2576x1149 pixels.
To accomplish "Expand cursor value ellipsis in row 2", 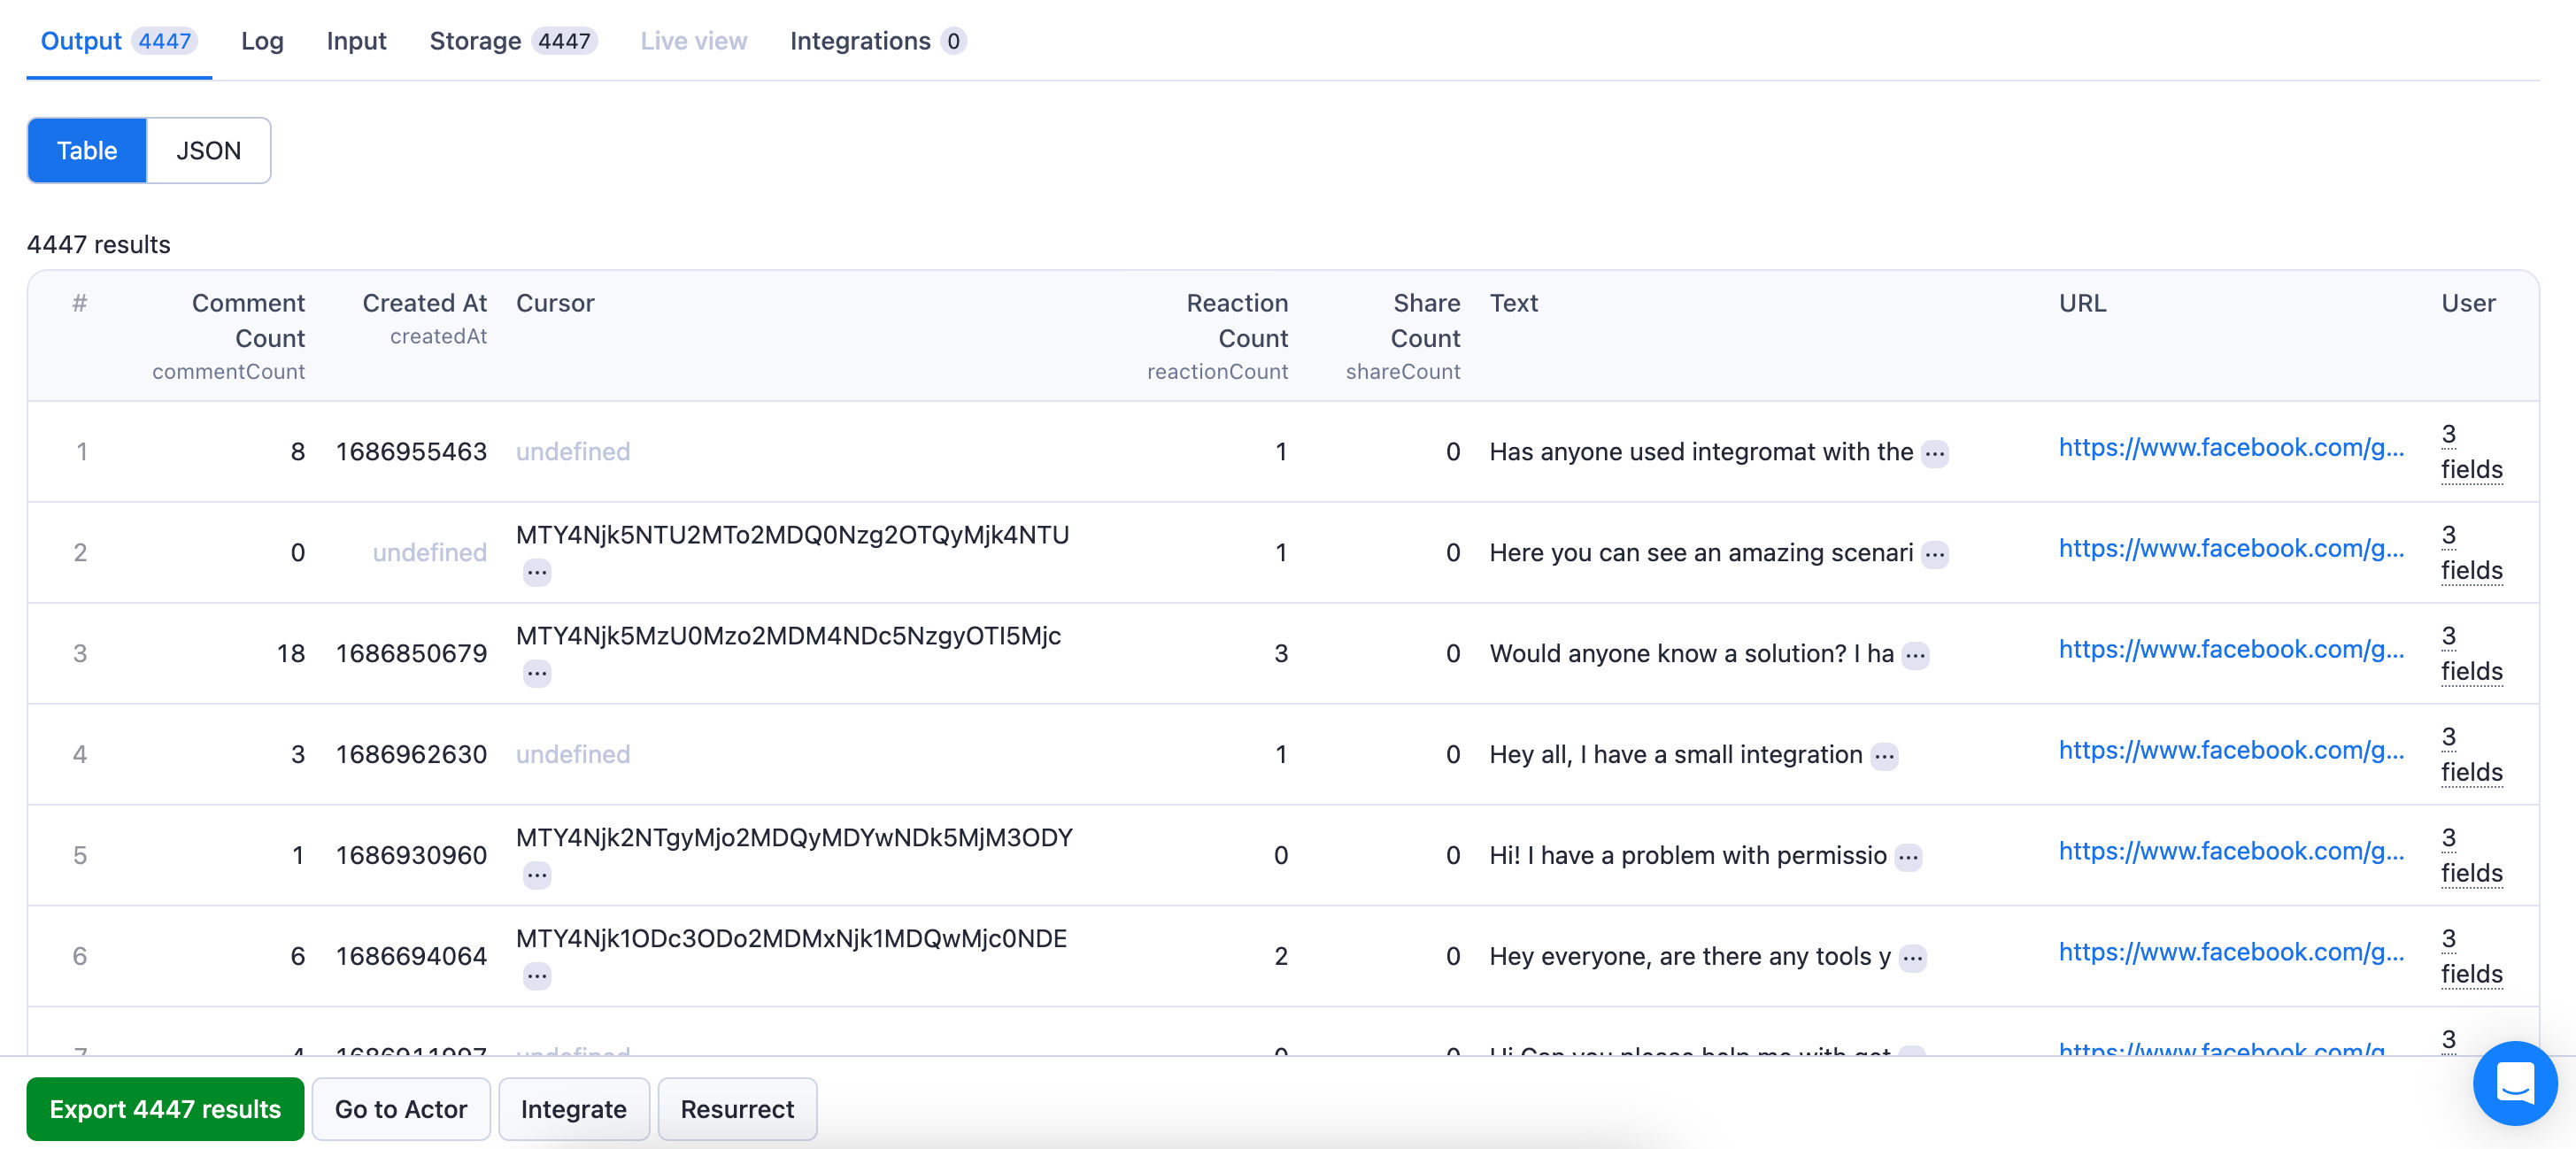I will (x=537, y=573).
